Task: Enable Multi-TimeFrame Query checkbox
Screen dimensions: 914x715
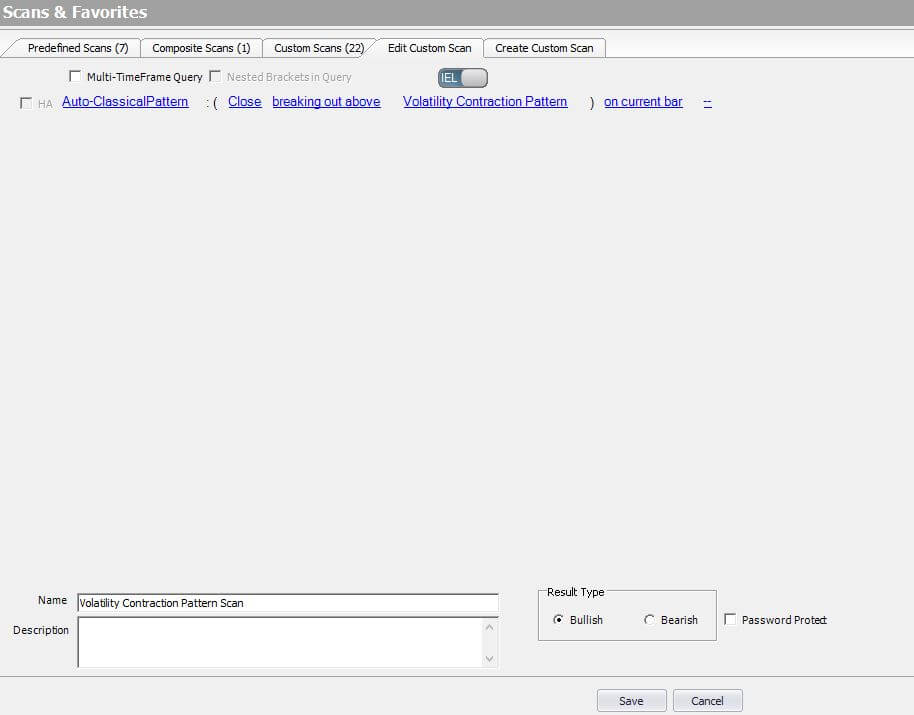Action: coord(75,76)
